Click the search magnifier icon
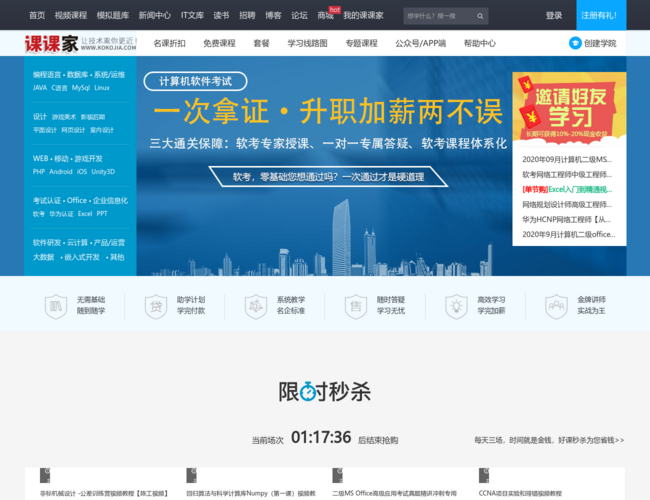The image size is (650, 500). (480, 16)
